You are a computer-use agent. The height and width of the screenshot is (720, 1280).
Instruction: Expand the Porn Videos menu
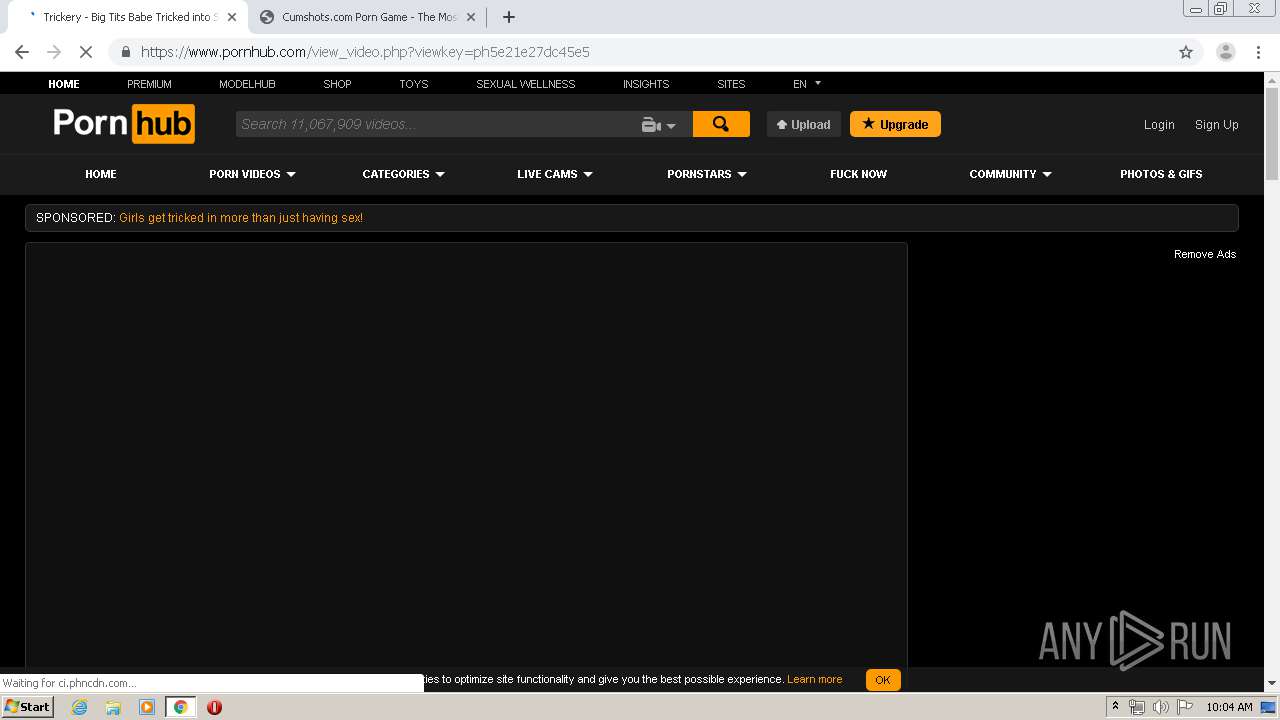pyautogui.click(x=253, y=174)
